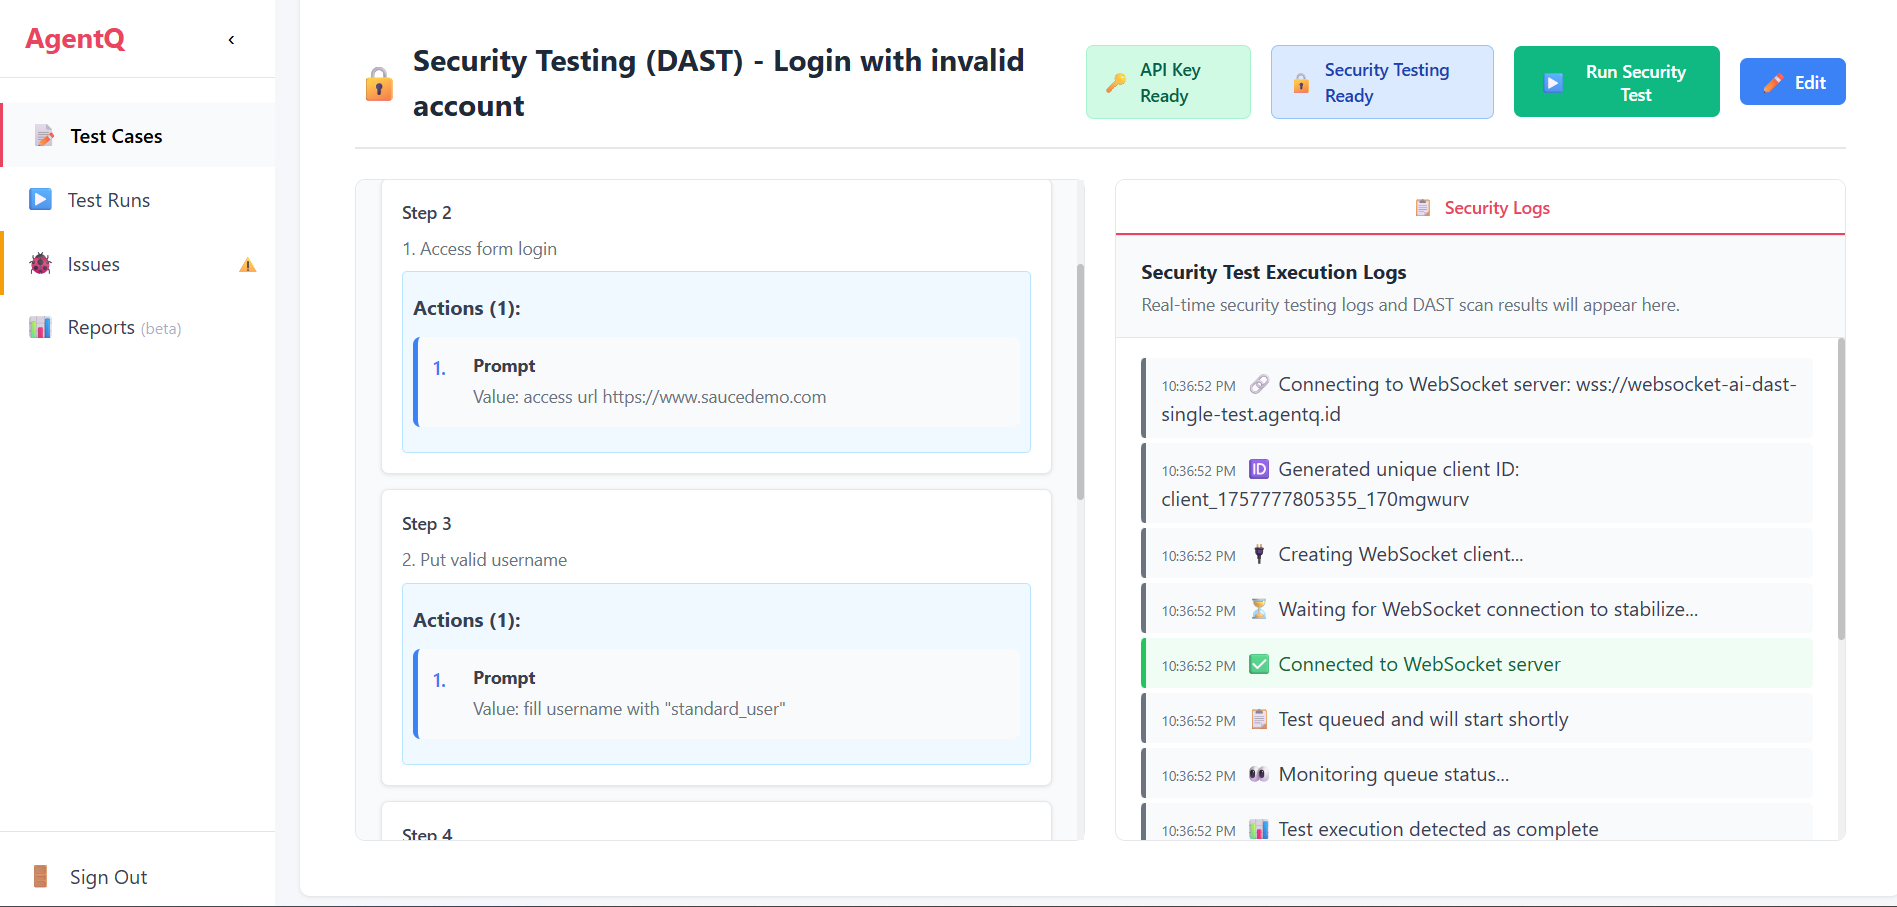Click the Test Runs play icon

[40, 199]
